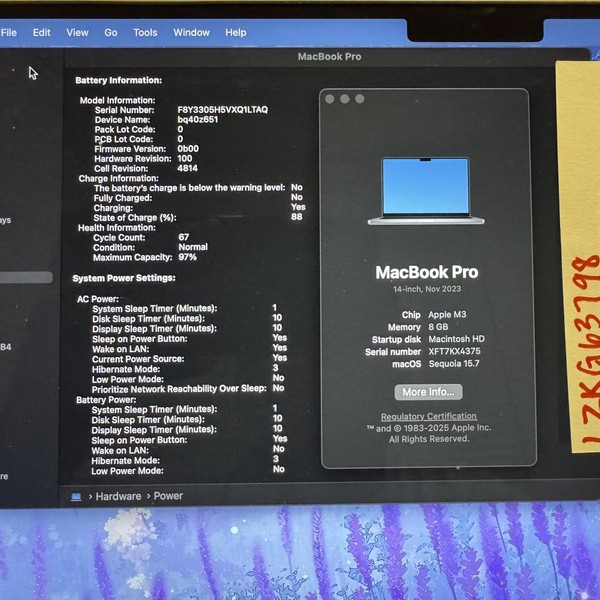The height and width of the screenshot is (600, 600).
Task: Click the More Info... button
Action: click(x=428, y=392)
